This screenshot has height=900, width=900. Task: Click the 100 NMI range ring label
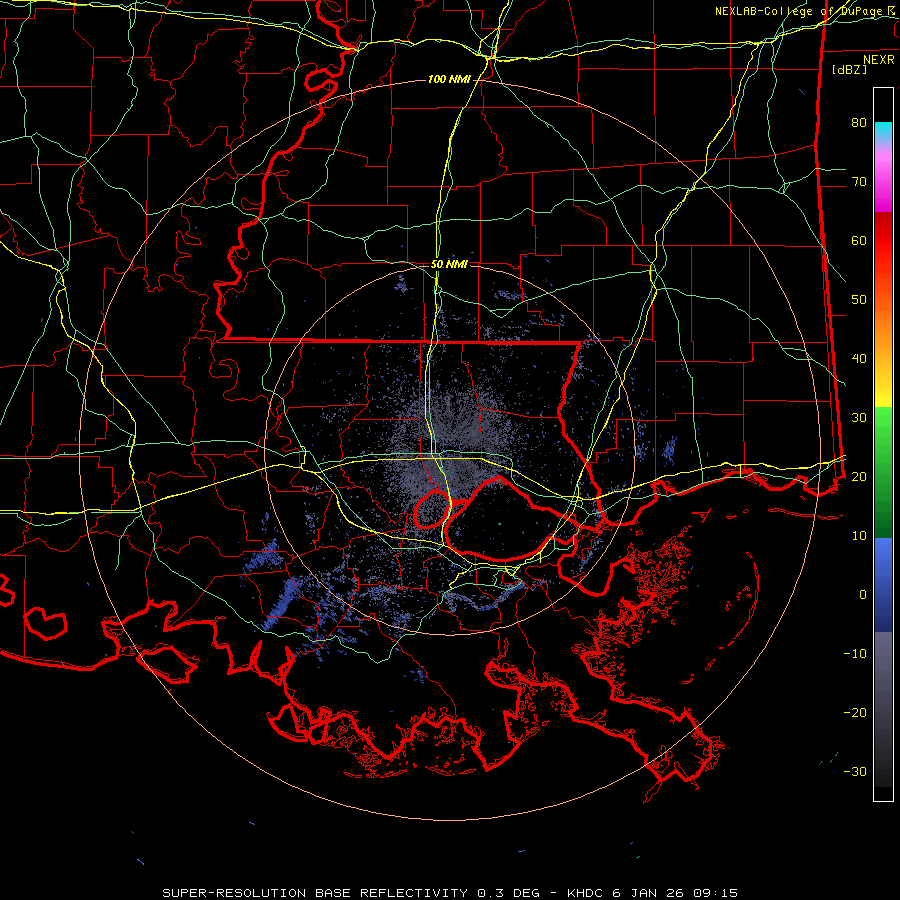pos(449,79)
